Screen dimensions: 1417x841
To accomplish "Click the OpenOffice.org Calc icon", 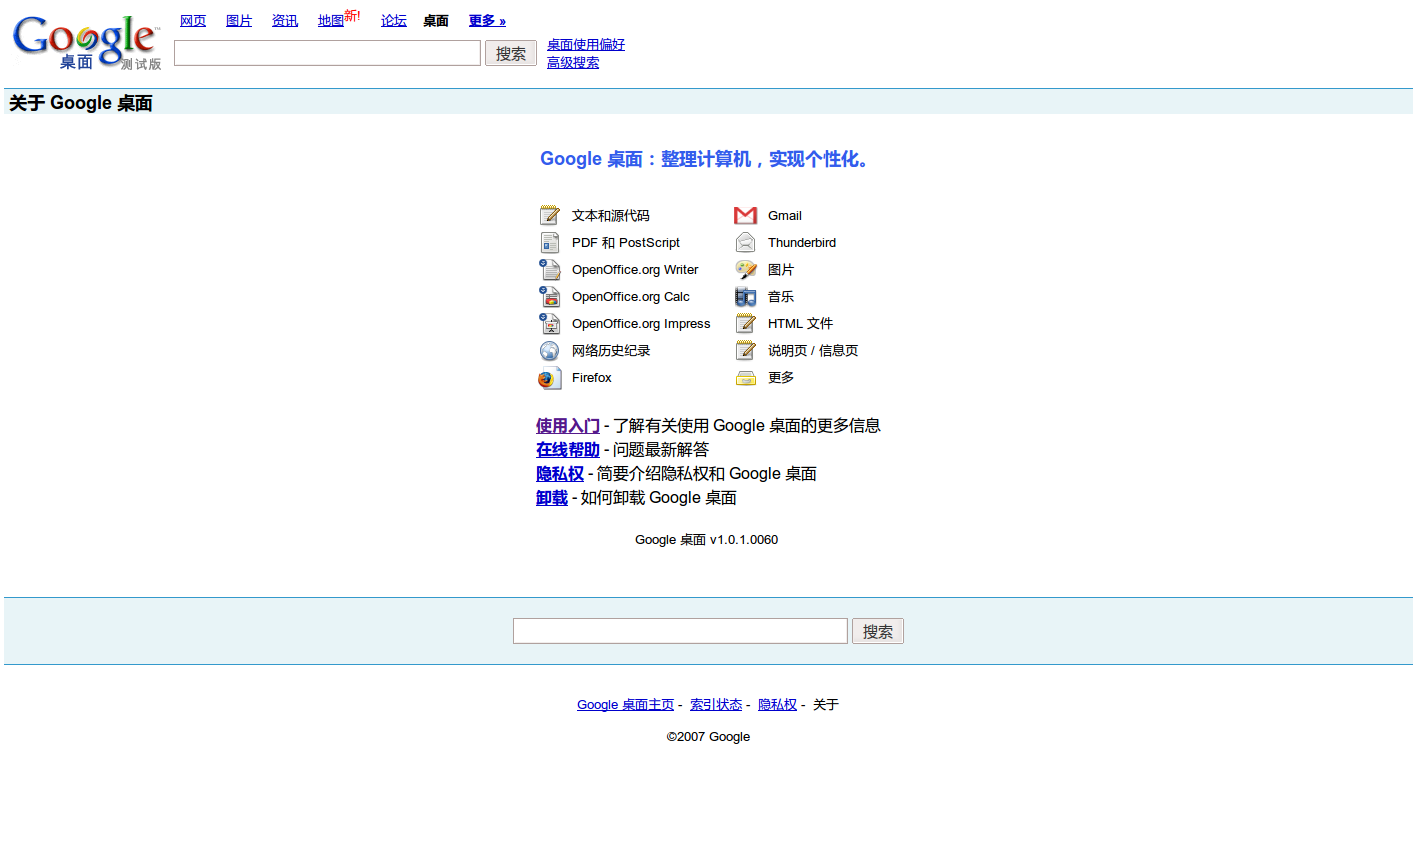I will tap(549, 296).
